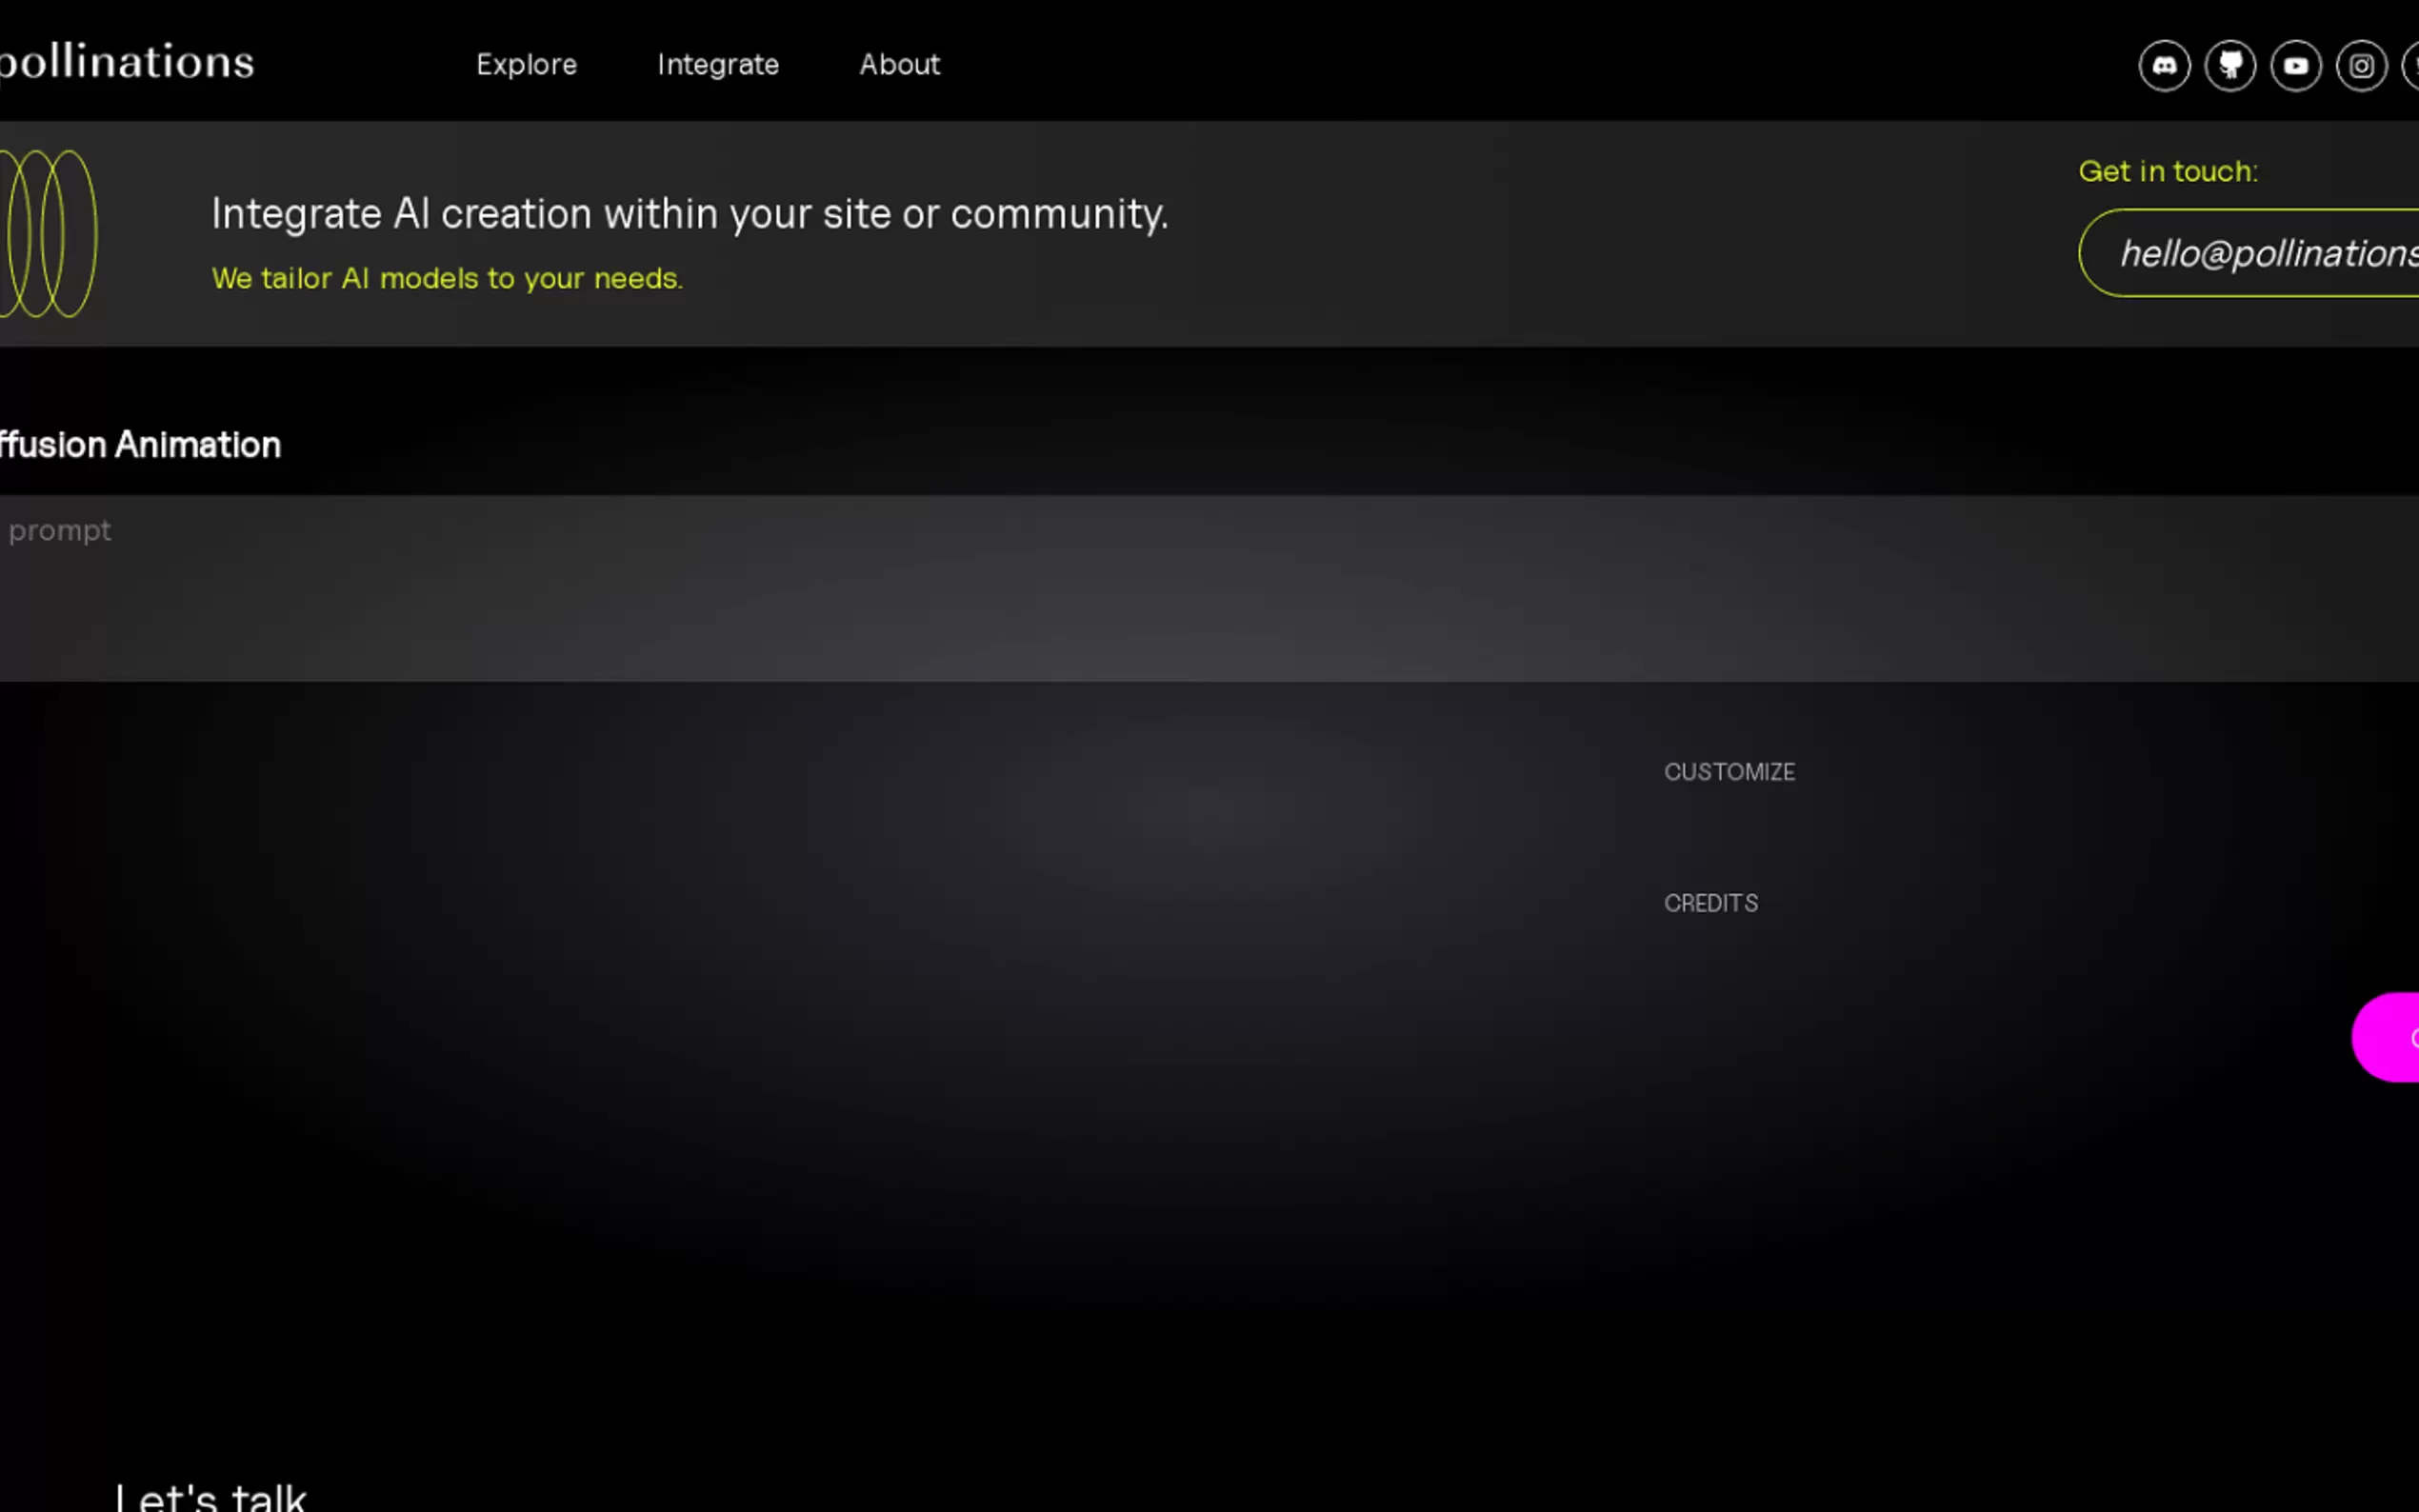Expand the CREDITS section
Image resolution: width=2419 pixels, height=1512 pixels.
pos(1710,903)
